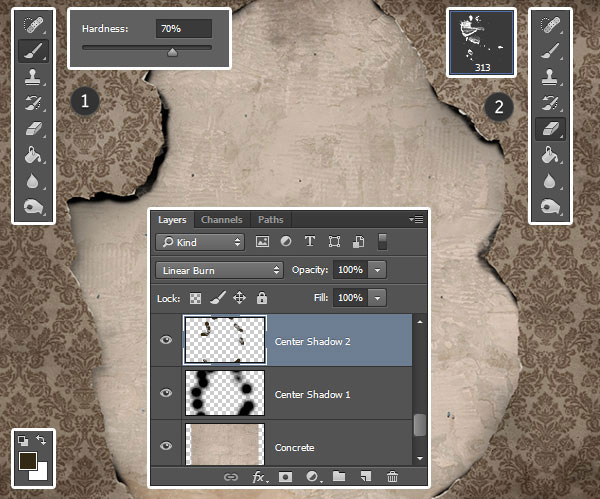Select the Eraser tool in right toolbar

pyautogui.click(x=551, y=128)
